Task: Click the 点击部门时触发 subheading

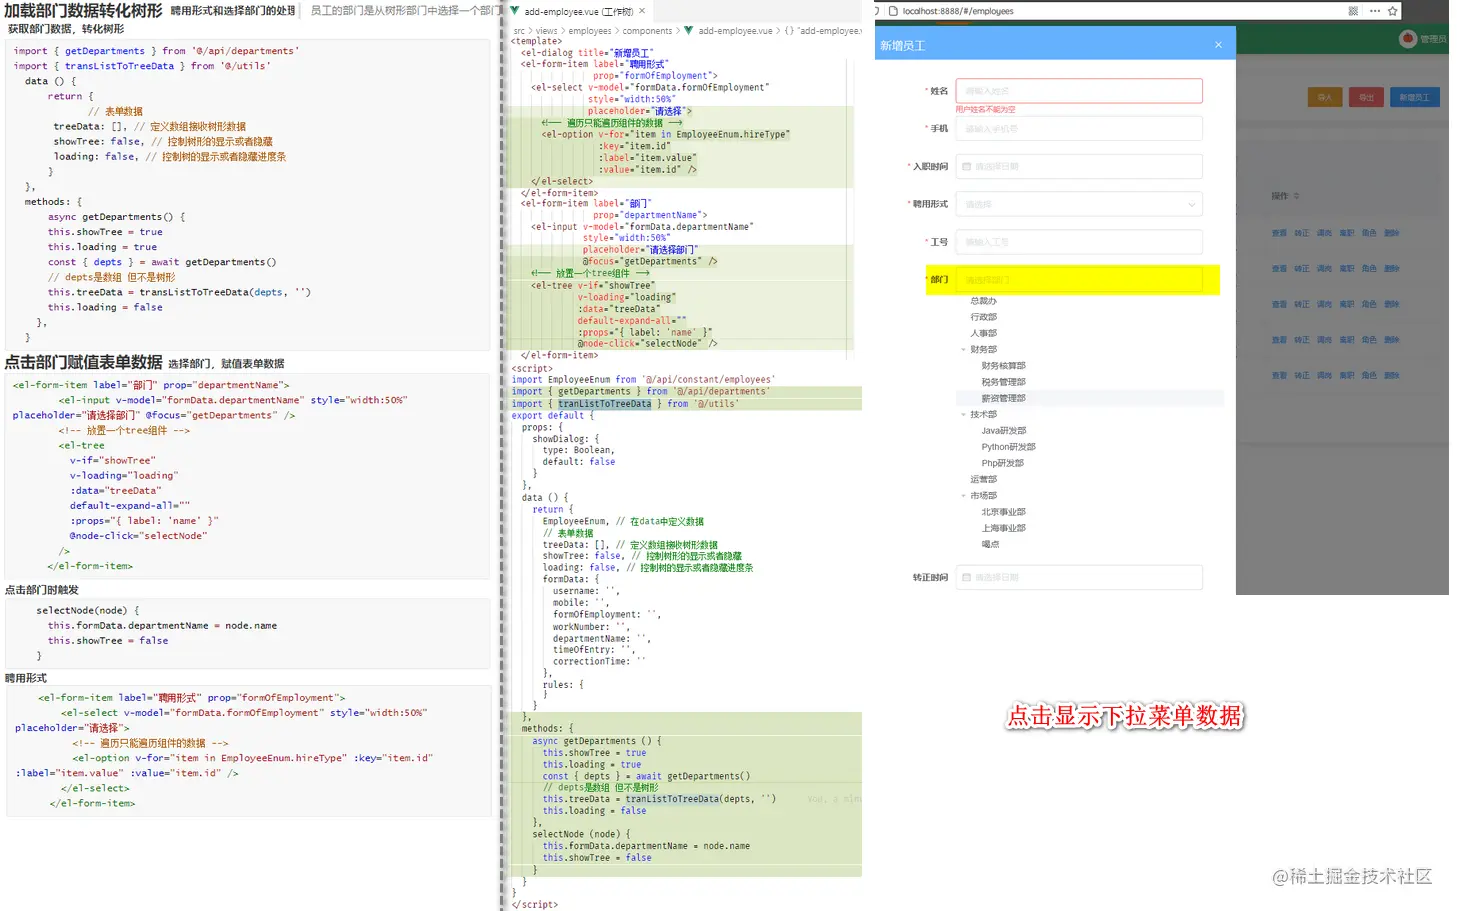Action: [x=42, y=590]
